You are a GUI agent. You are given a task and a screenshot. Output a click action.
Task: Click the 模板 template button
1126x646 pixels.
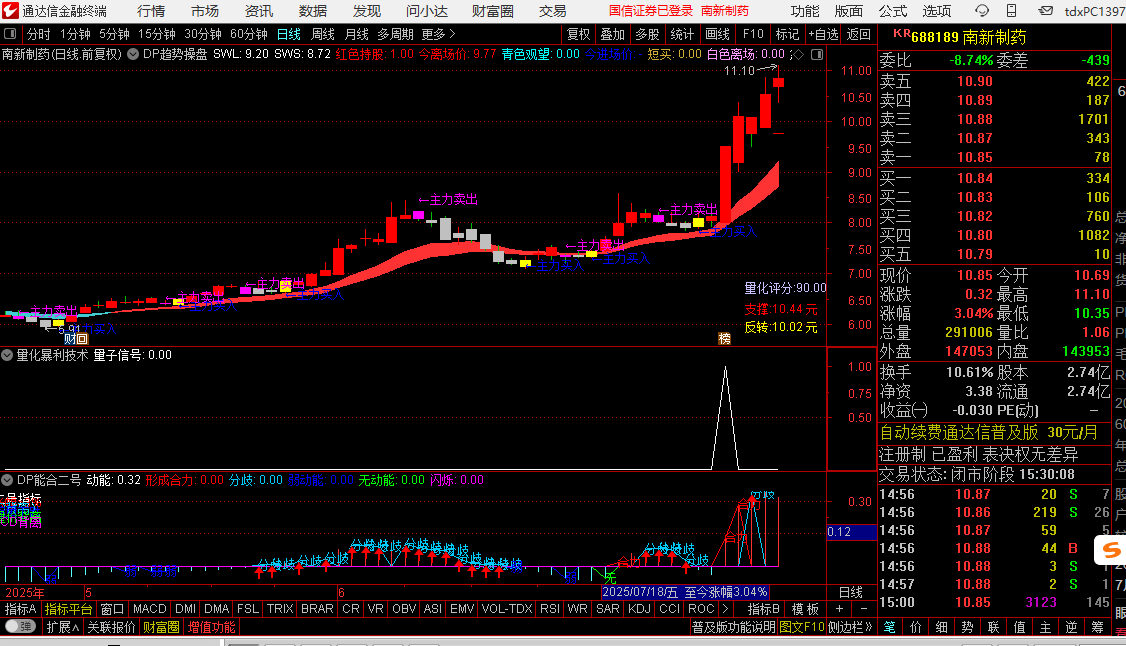805,609
